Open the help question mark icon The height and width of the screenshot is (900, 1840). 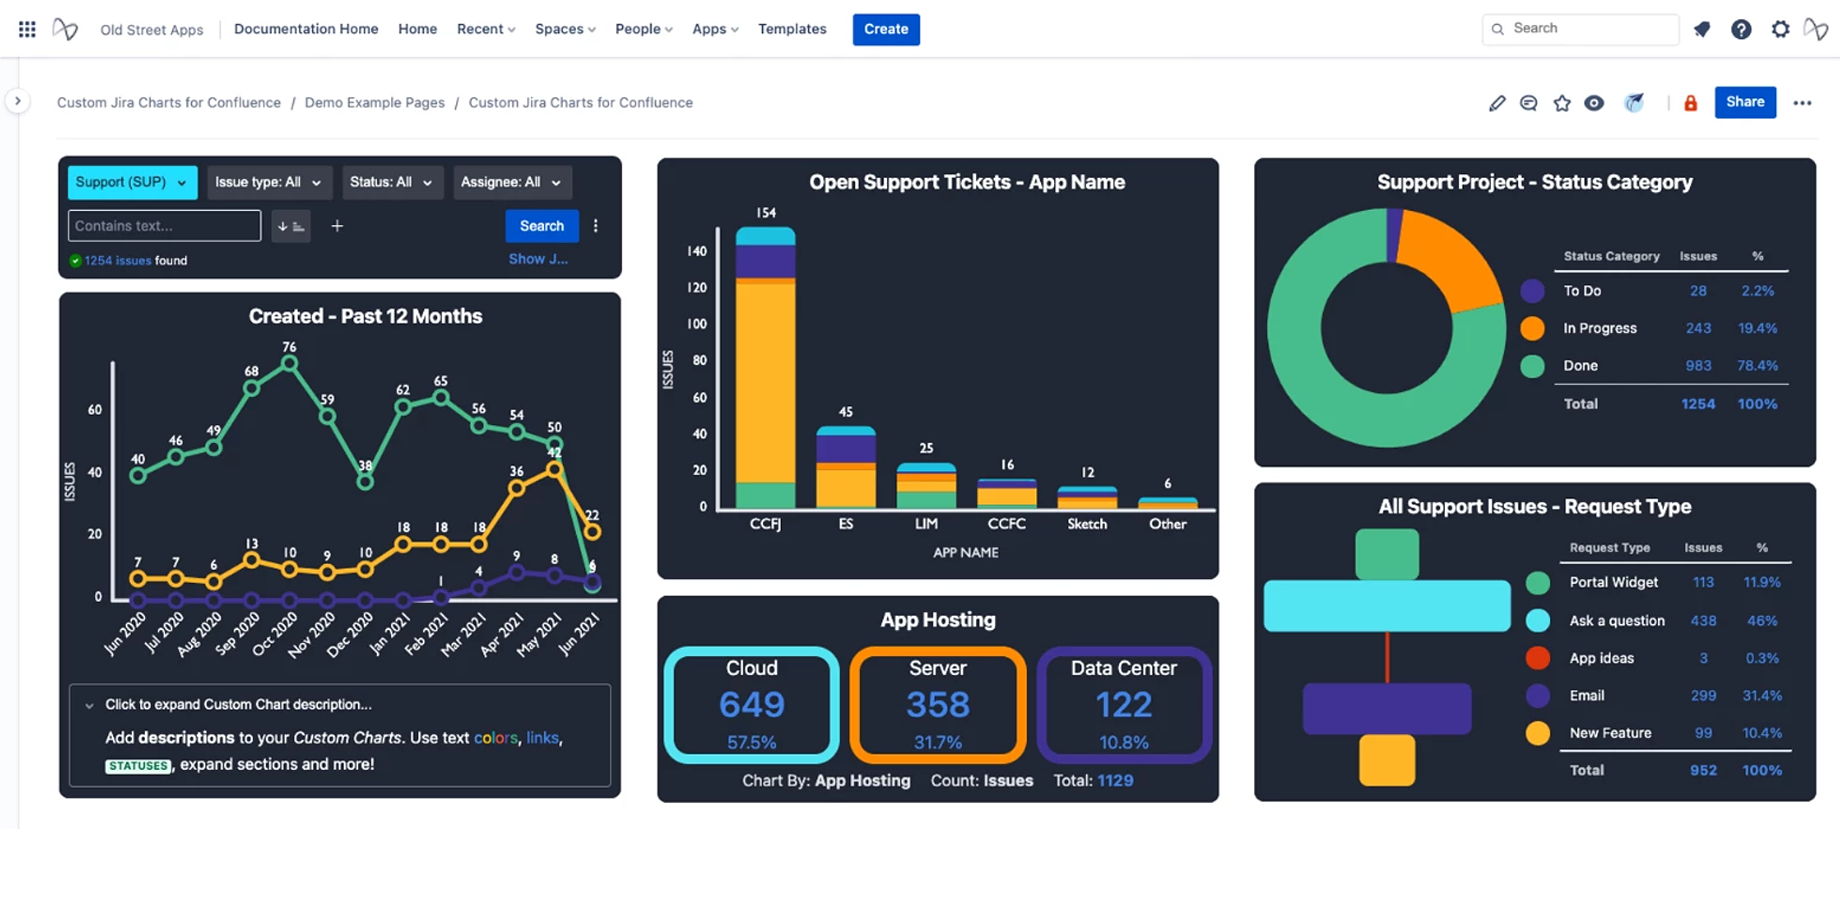[x=1741, y=29]
